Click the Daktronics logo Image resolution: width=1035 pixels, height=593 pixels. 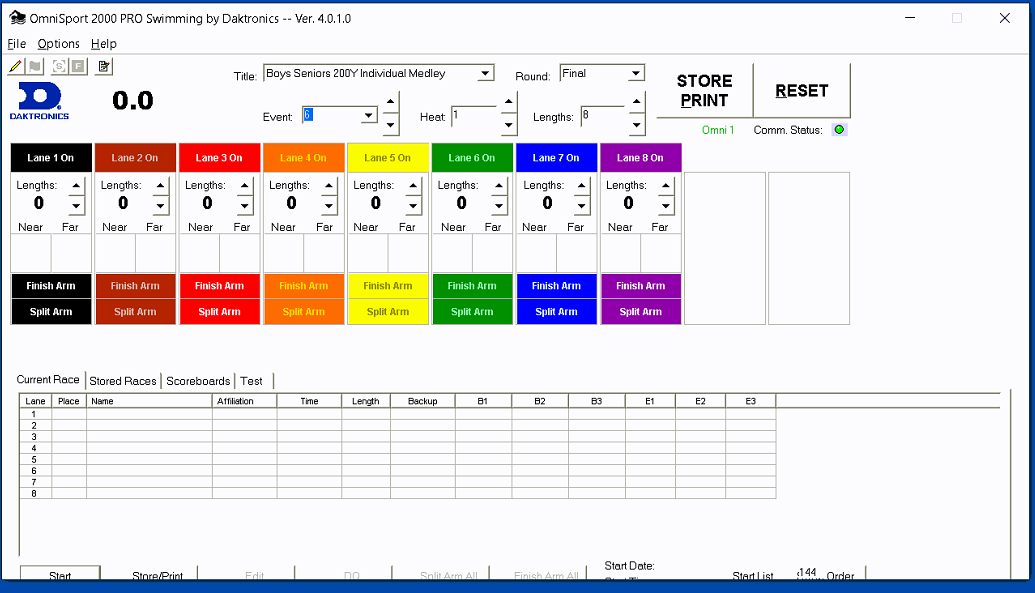pyautogui.click(x=40, y=101)
